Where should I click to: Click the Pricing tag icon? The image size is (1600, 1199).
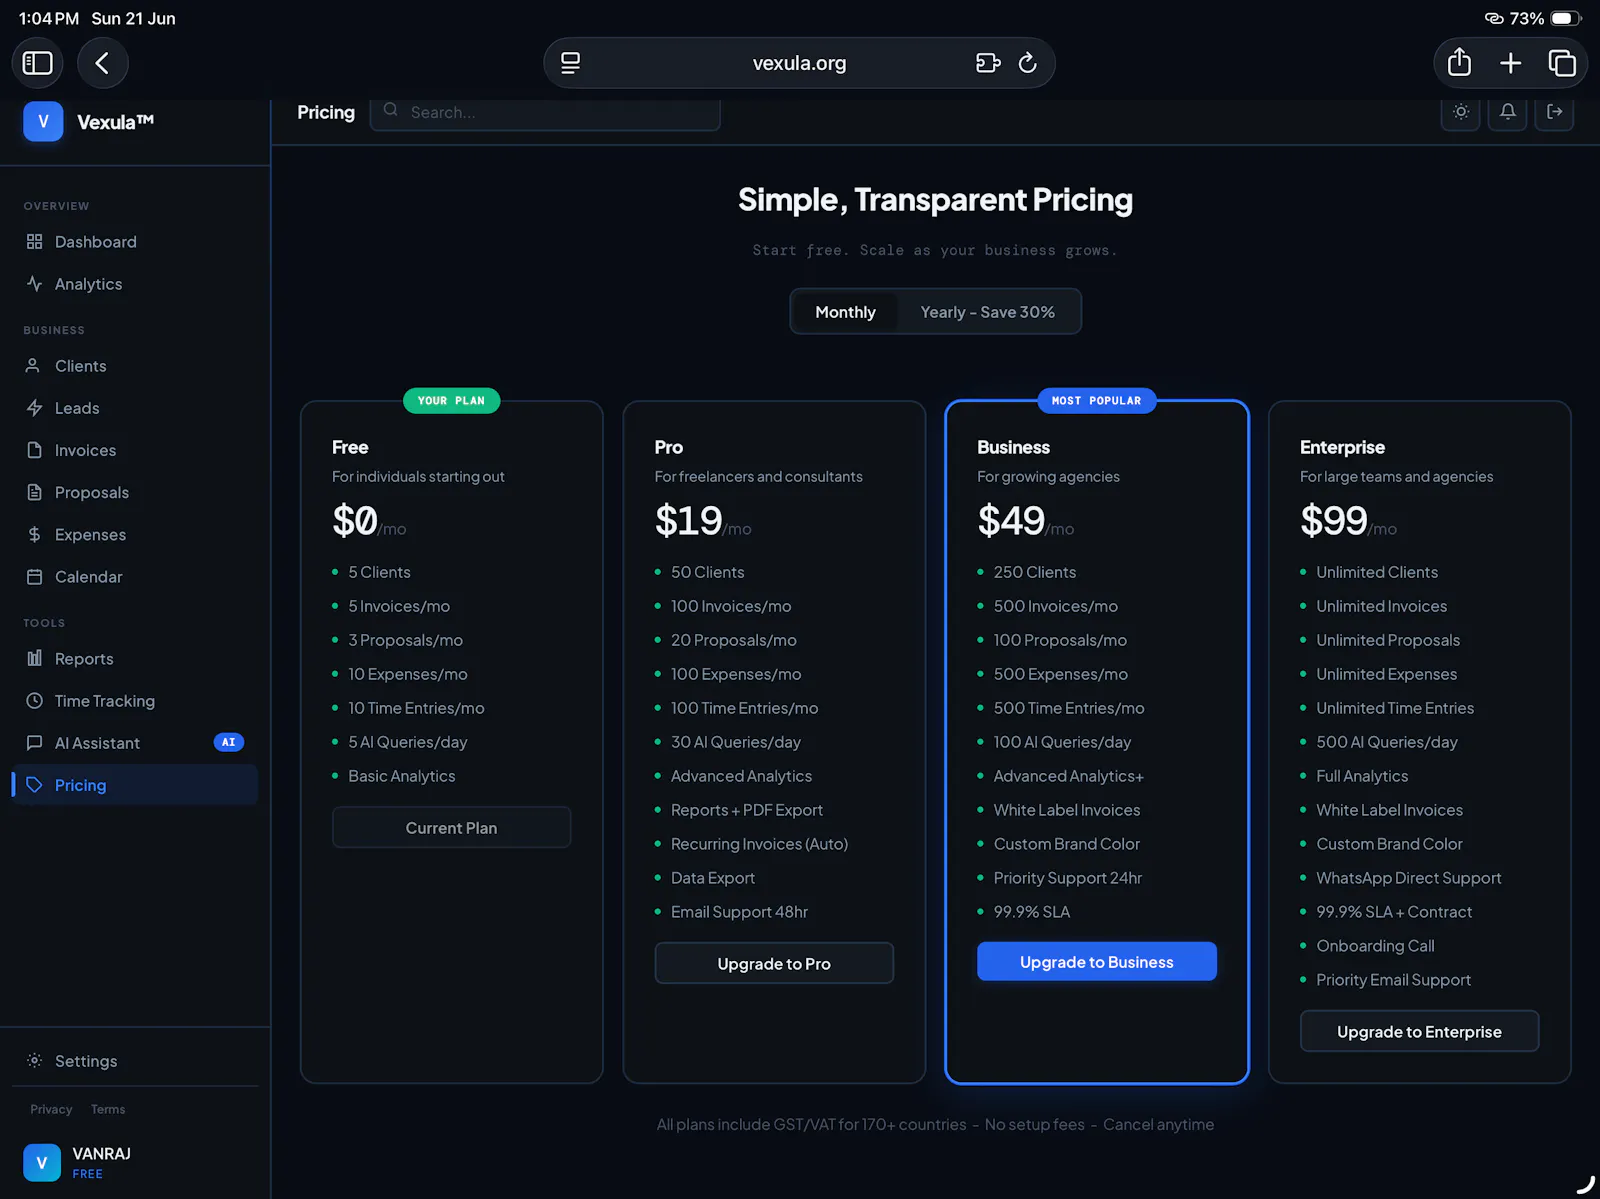(x=35, y=785)
